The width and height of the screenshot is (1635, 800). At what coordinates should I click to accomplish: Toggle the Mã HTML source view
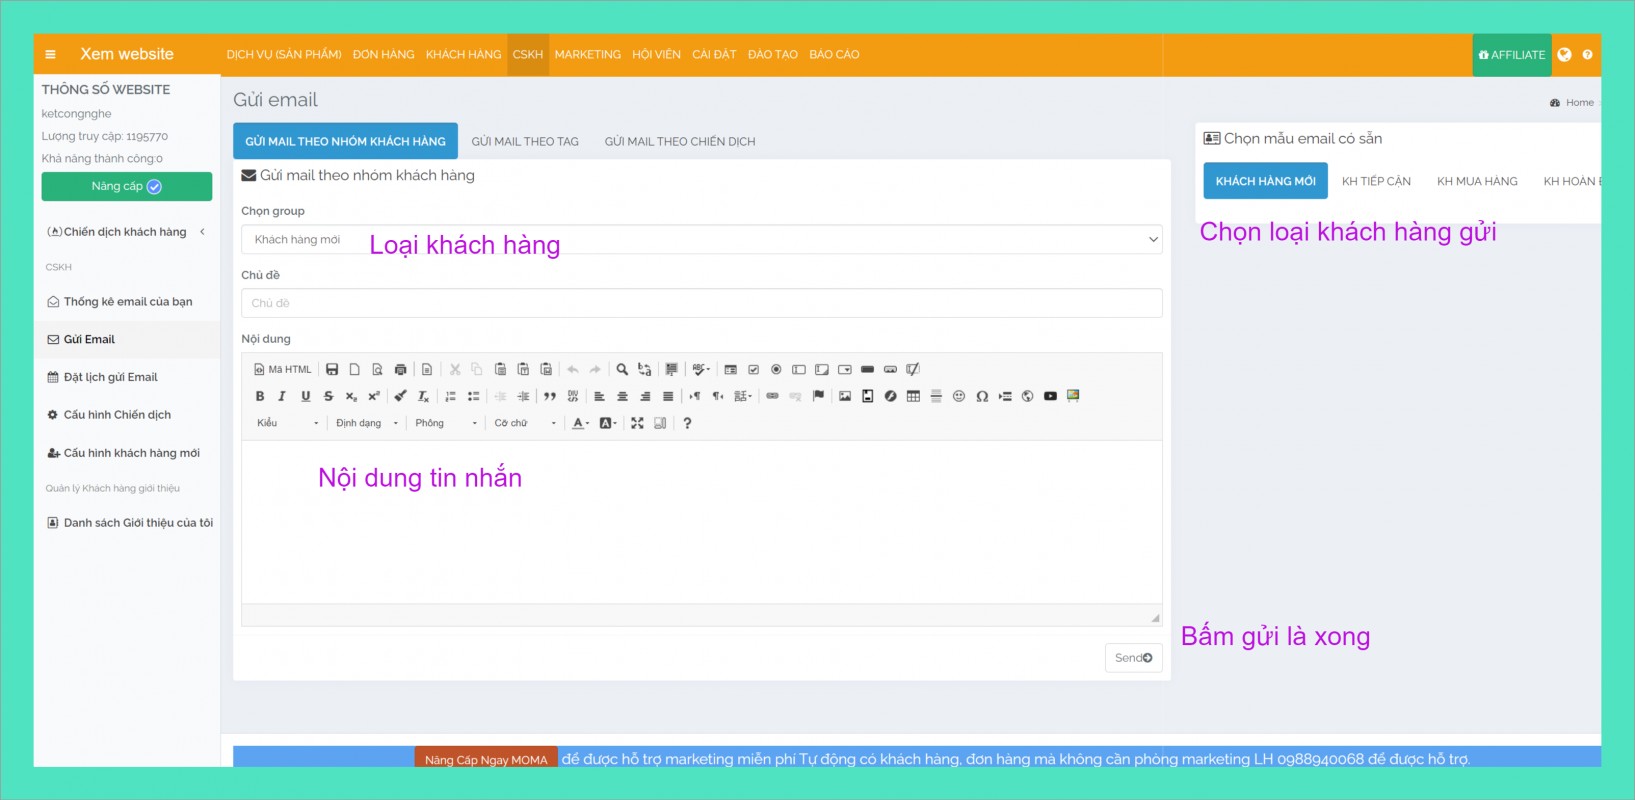[283, 369]
